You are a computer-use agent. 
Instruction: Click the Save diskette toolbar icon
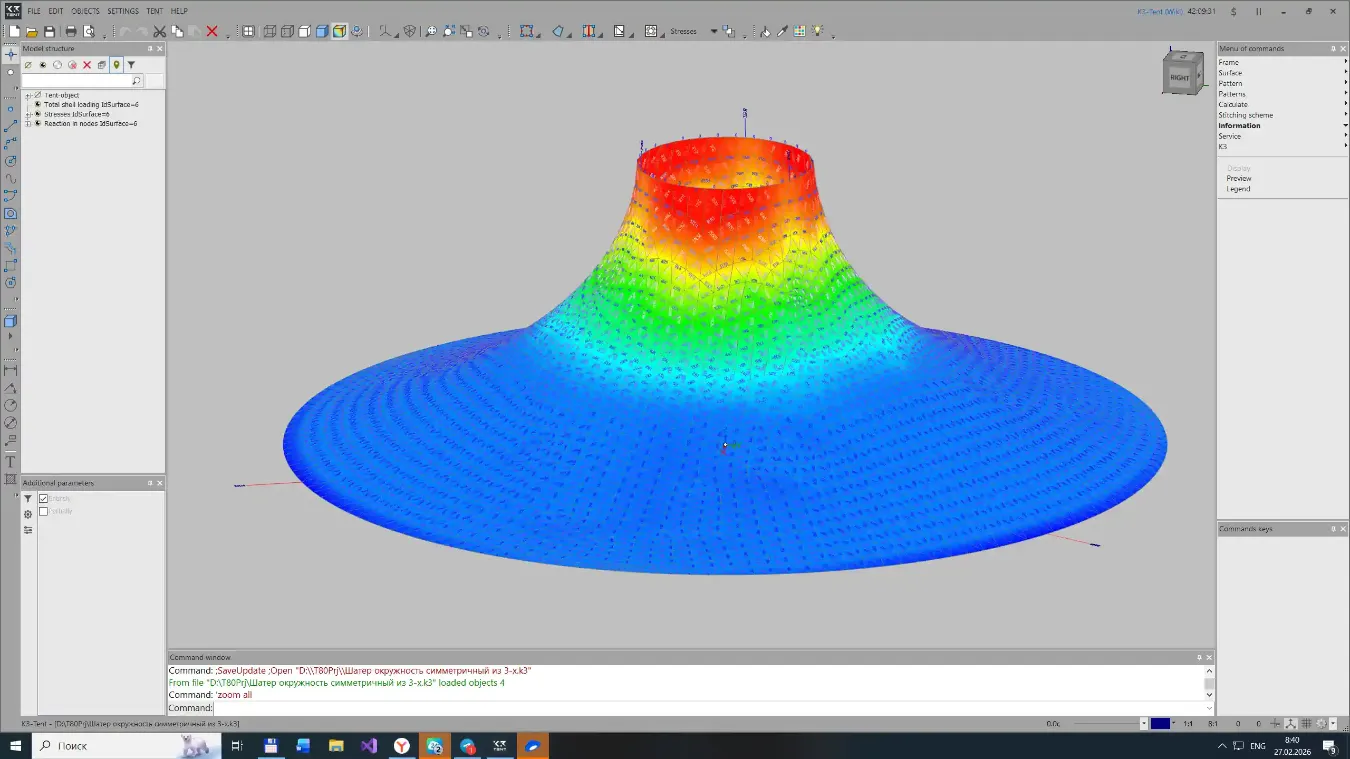tap(49, 32)
